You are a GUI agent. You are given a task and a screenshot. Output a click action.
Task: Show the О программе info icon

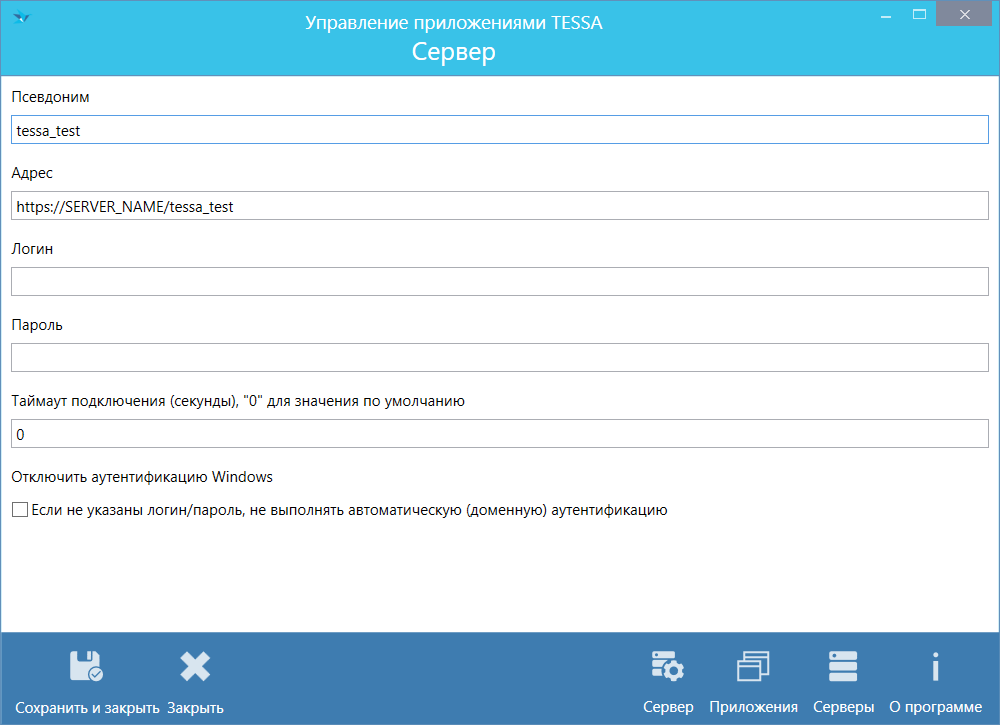935,666
